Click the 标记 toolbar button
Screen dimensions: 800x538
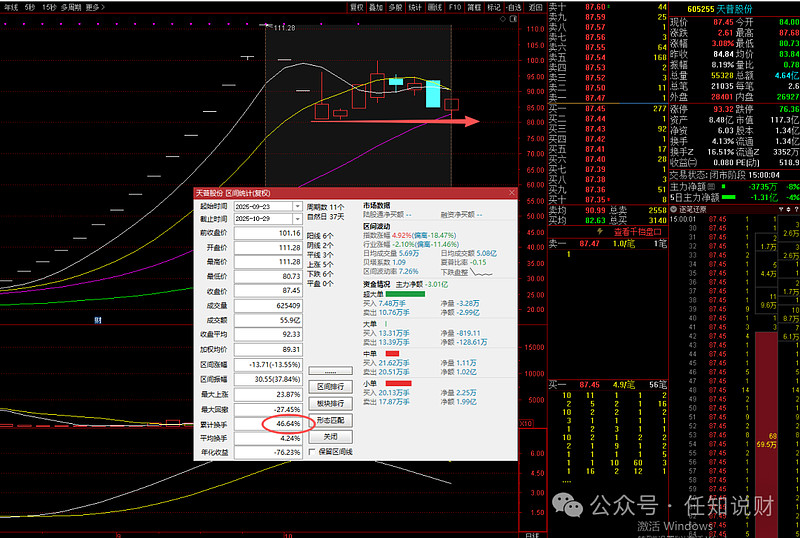pos(493,7)
